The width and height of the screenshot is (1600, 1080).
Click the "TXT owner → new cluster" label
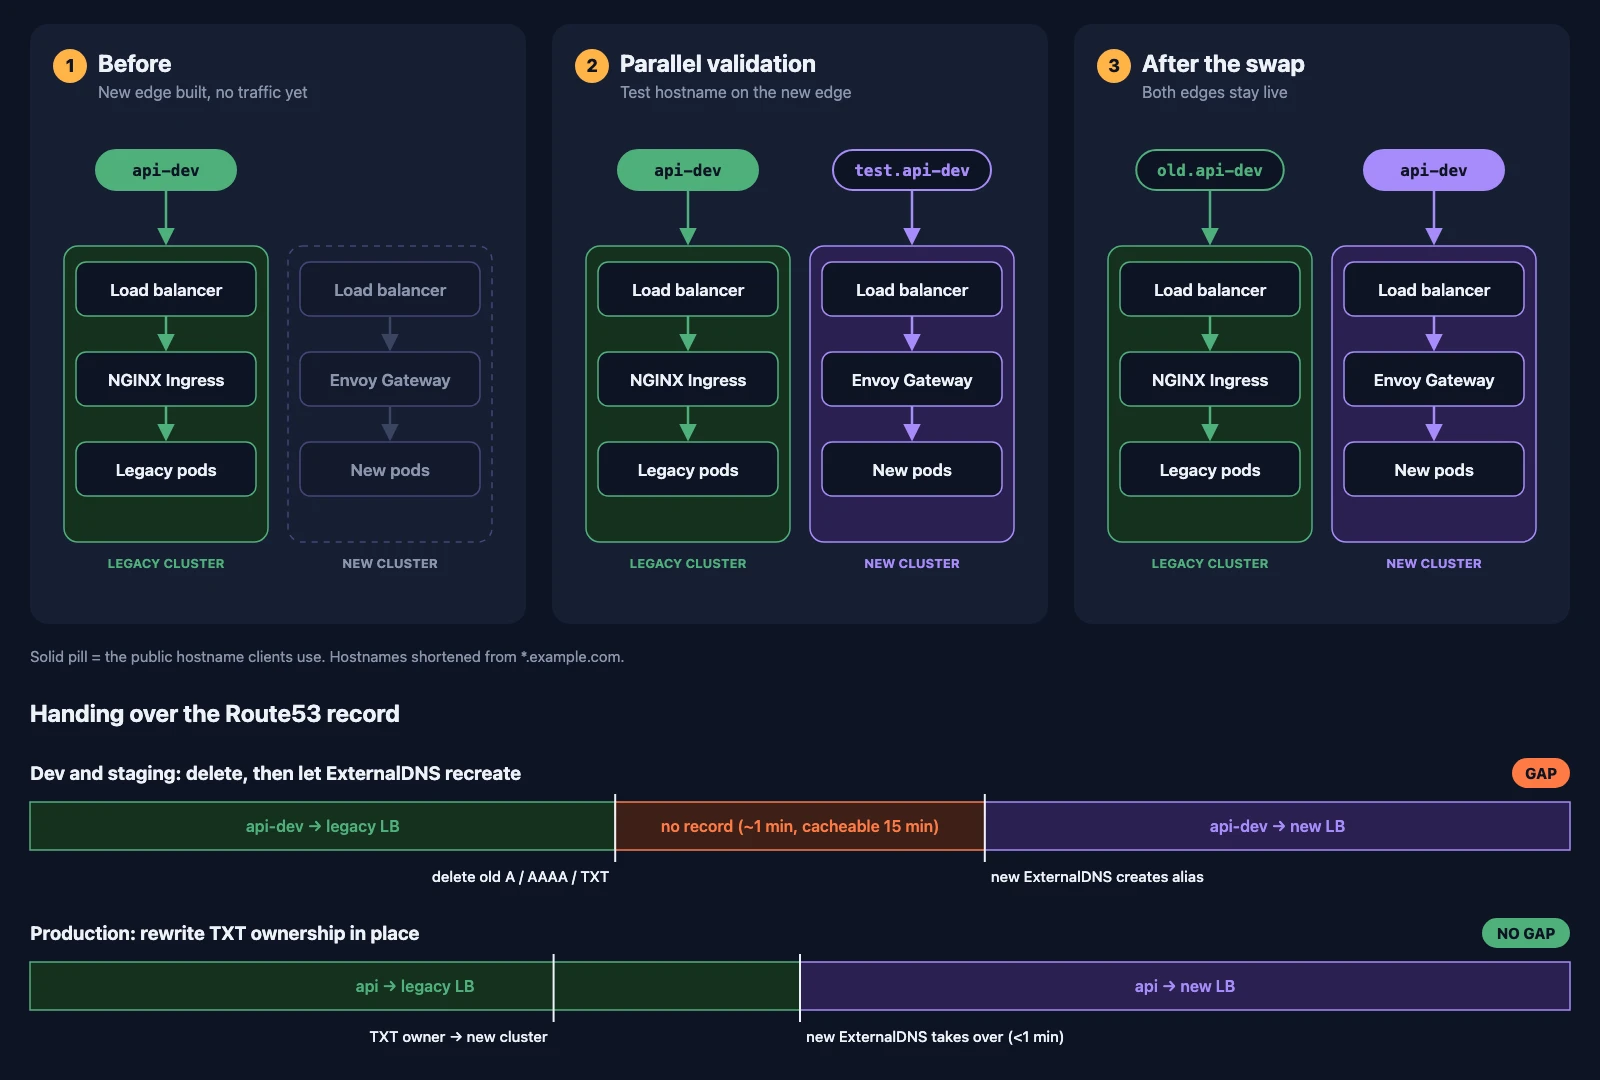point(458,1037)
